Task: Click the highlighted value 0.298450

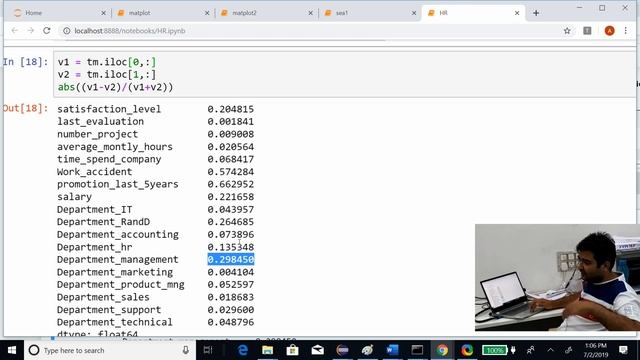Action: tap(231, 260)
